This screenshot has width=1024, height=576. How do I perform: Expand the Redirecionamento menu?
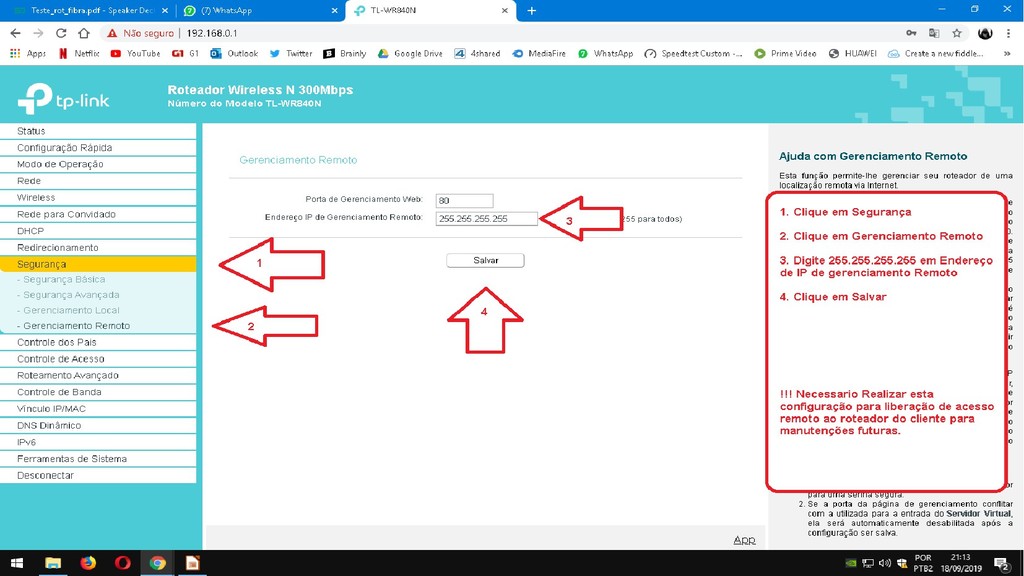[x=98, y=248]
